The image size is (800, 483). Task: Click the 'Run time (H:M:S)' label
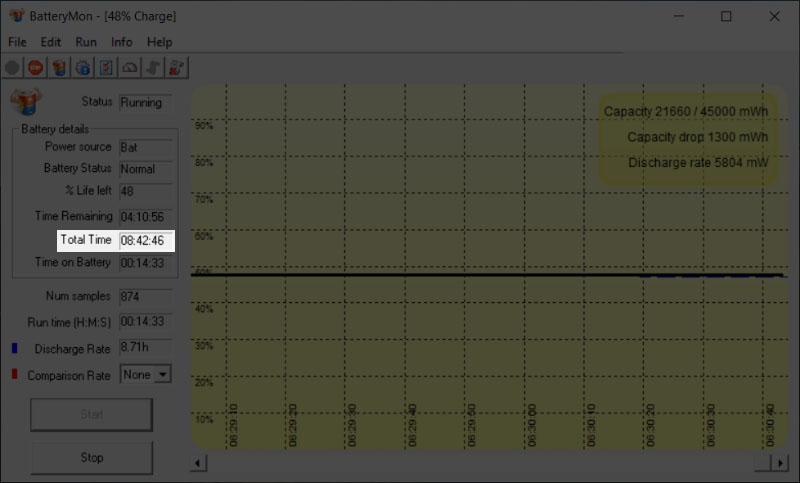[x=69, y=322]
